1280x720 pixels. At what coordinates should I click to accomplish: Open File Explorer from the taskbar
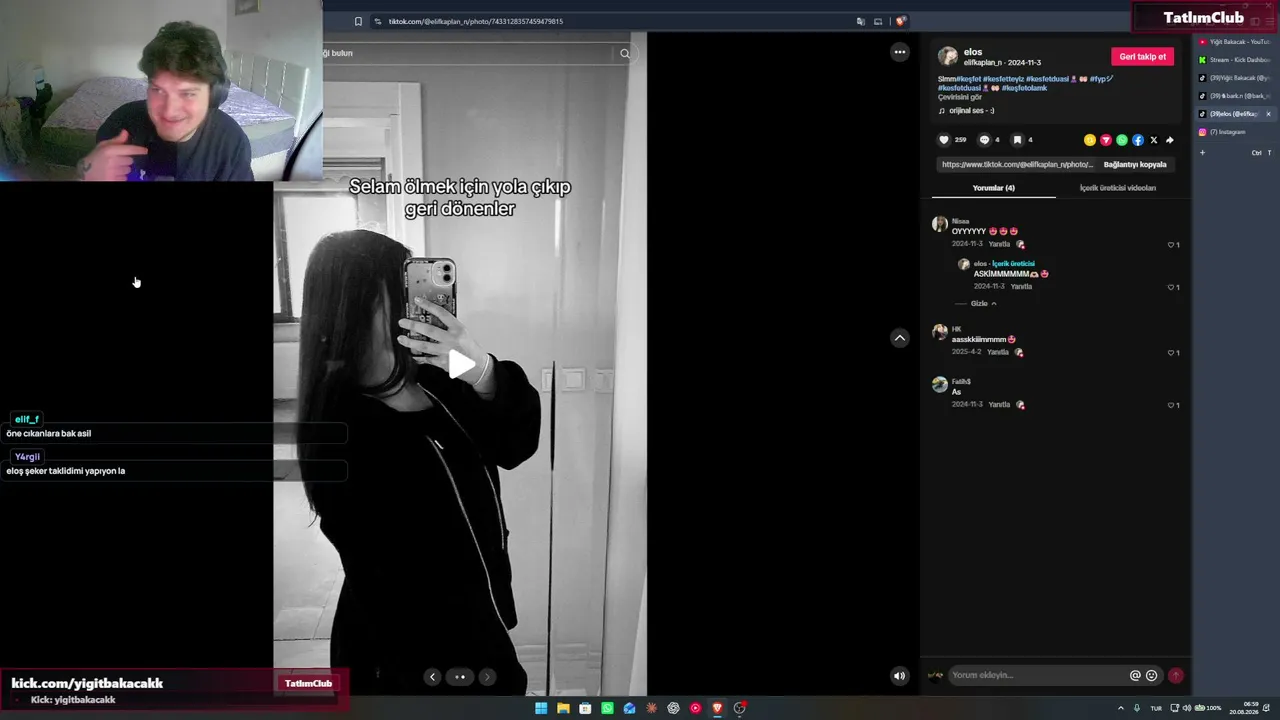563,708
